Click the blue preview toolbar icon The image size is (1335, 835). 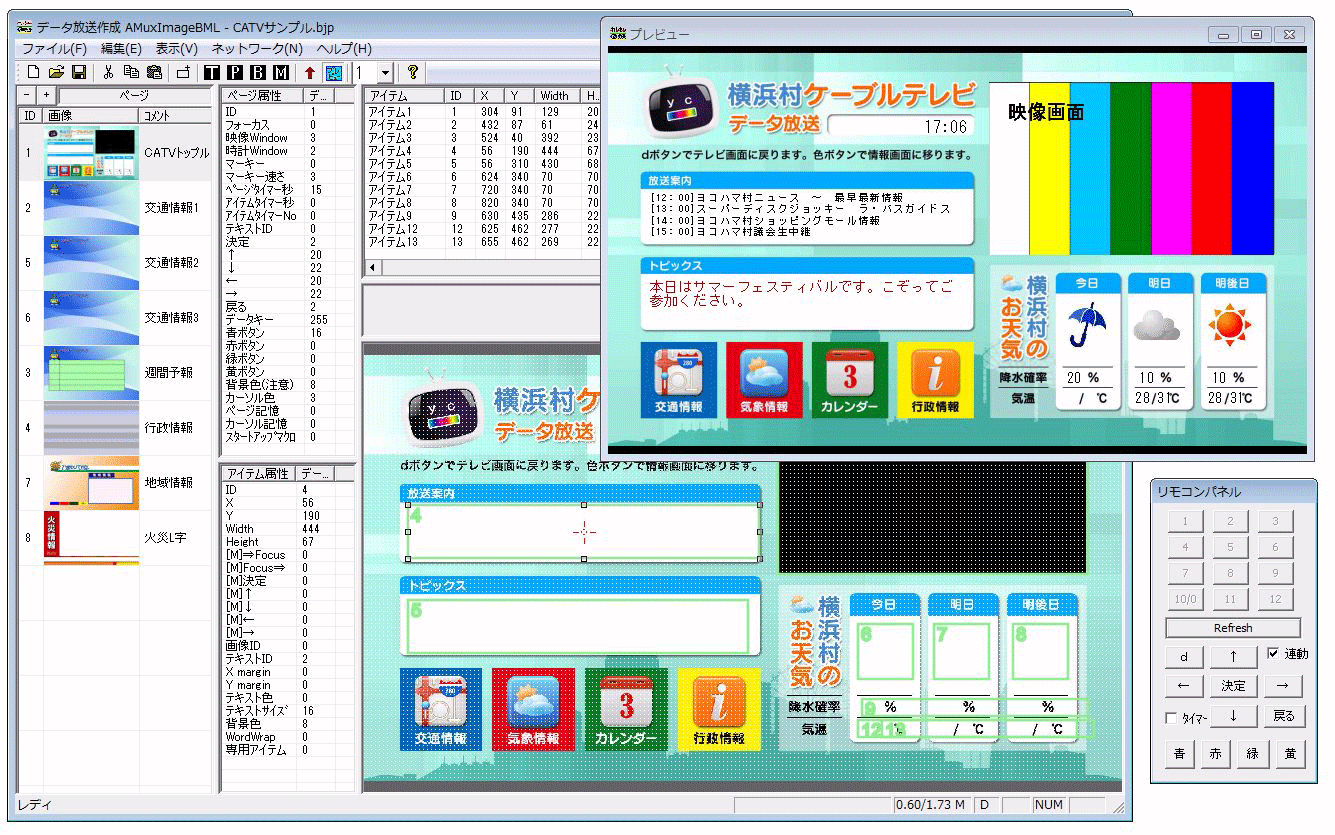click(333, 72)
